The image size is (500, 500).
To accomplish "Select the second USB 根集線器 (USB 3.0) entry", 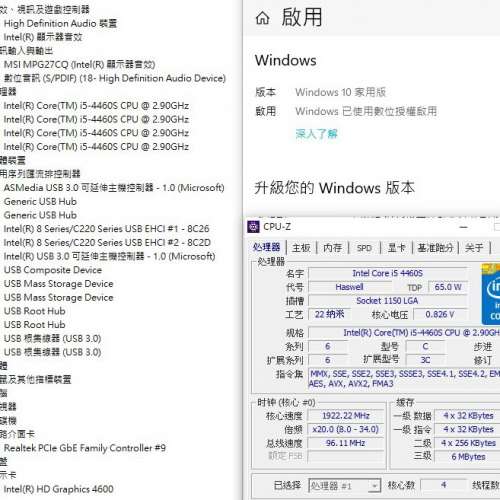I will tap(53, 352).
